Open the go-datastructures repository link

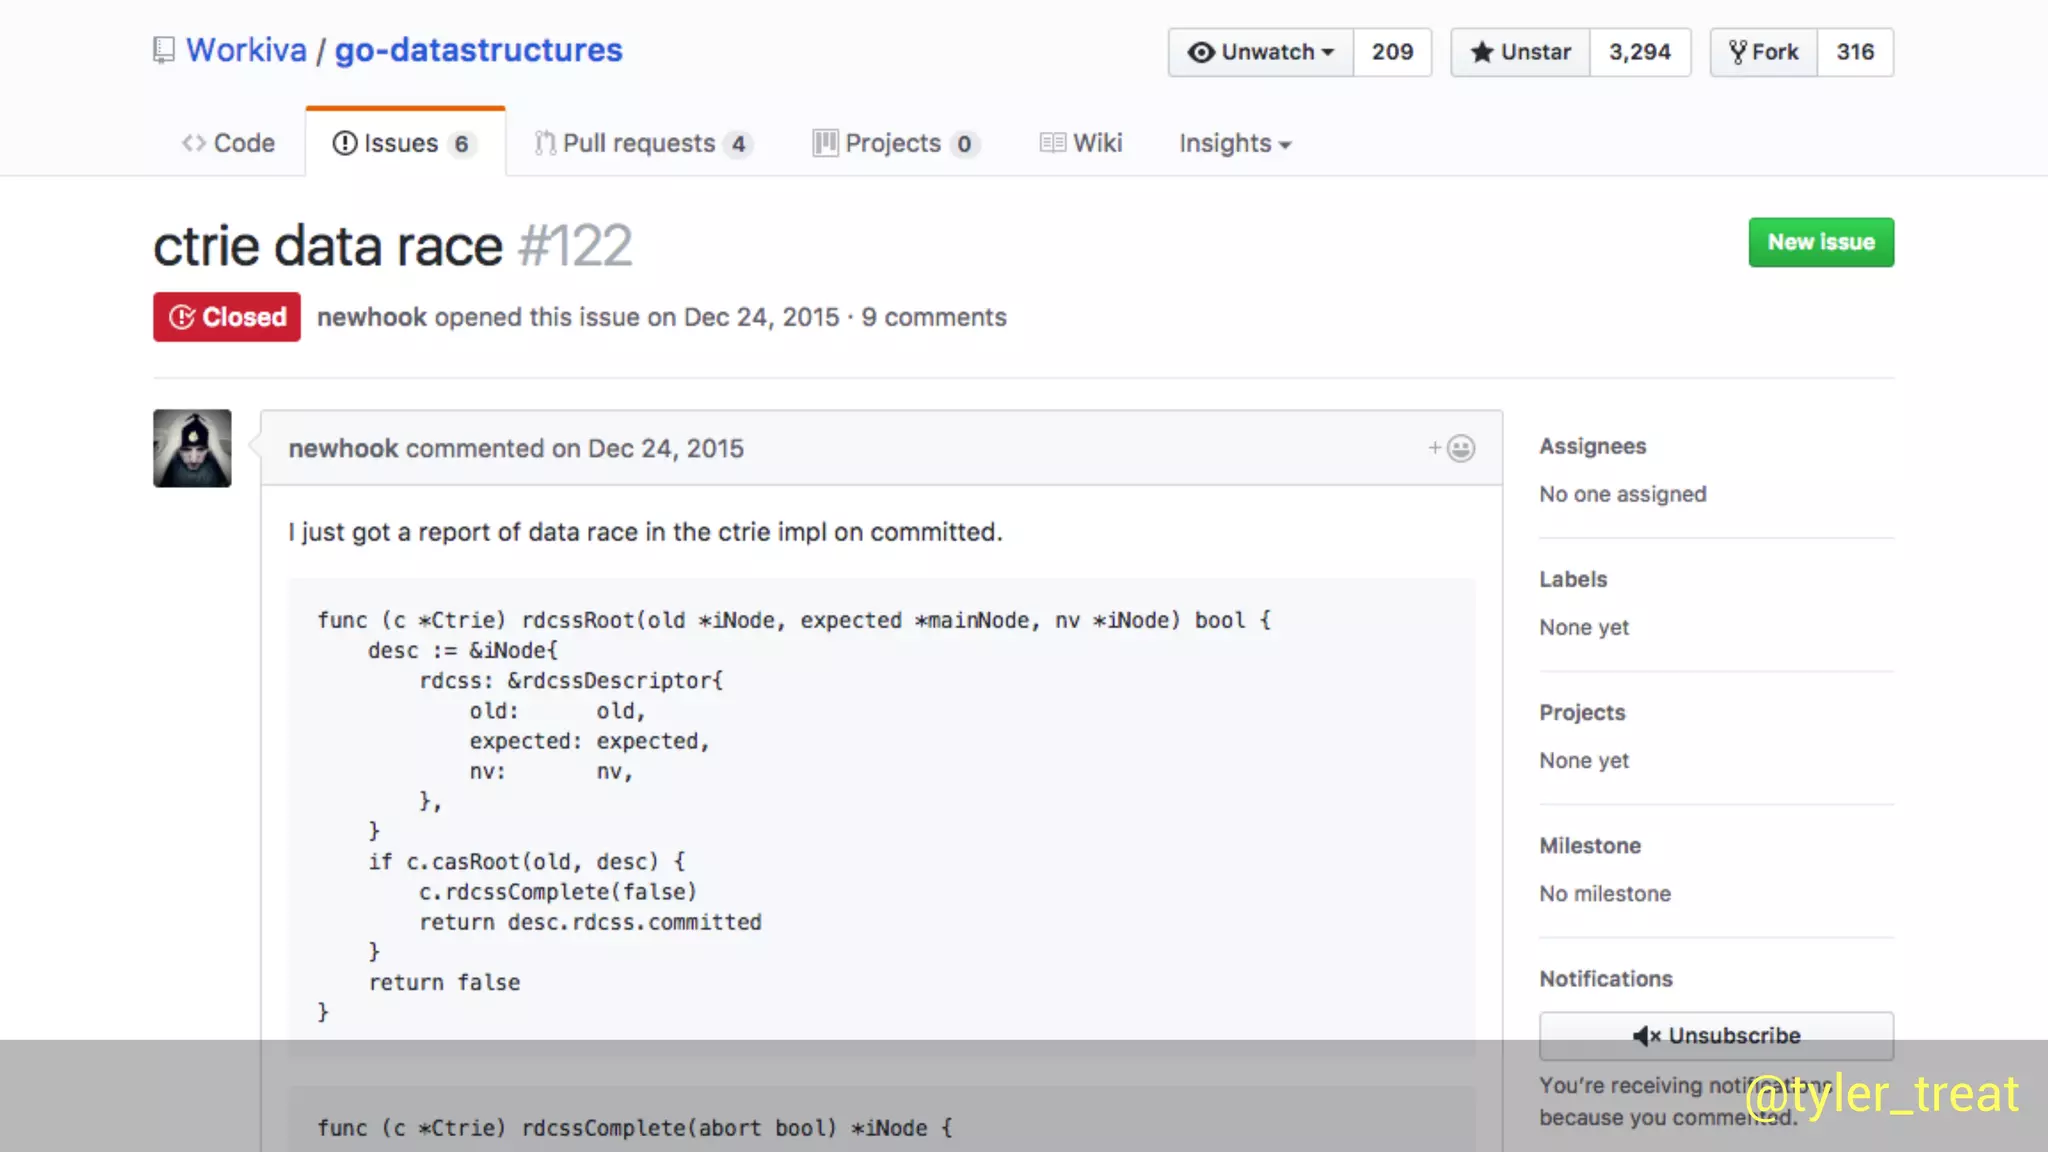478,50
